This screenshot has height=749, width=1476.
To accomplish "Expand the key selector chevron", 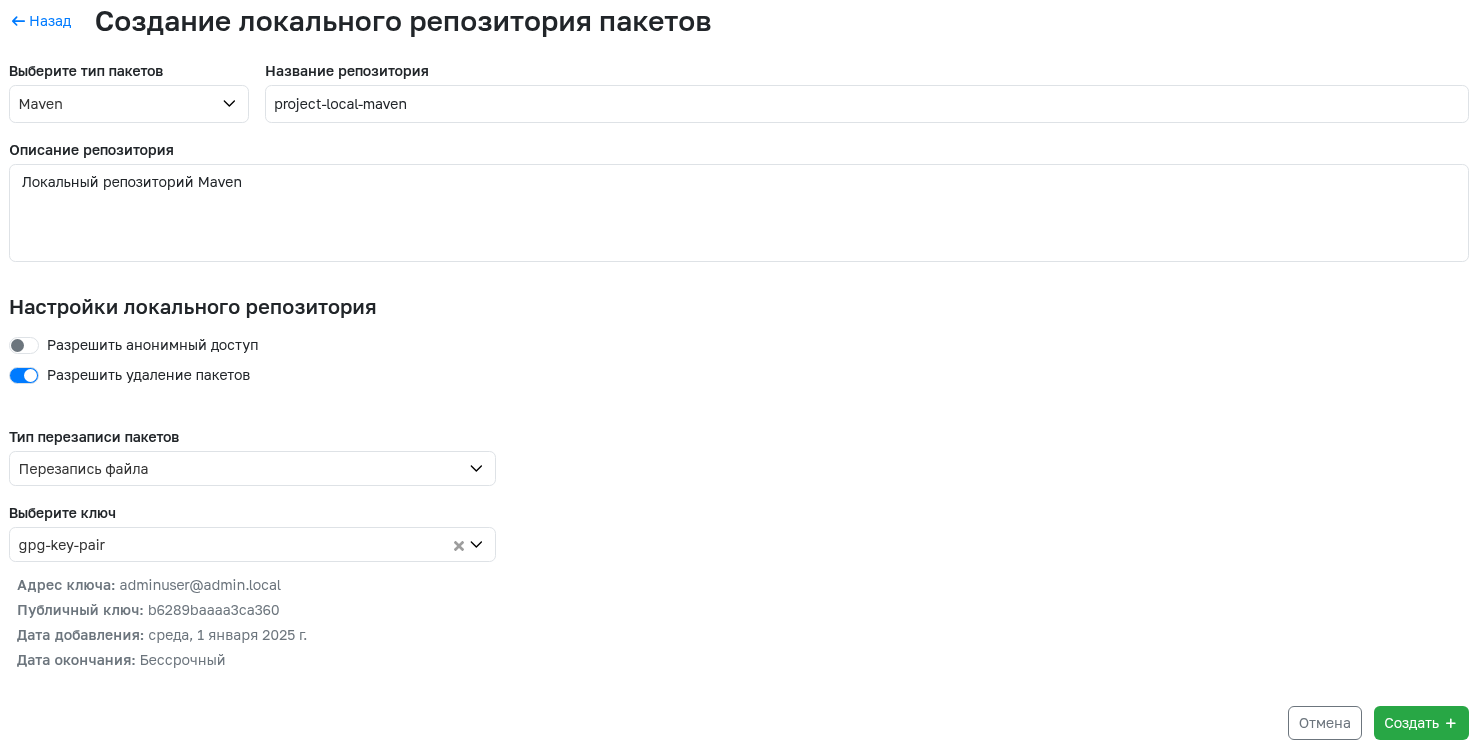I will [476, 545].
